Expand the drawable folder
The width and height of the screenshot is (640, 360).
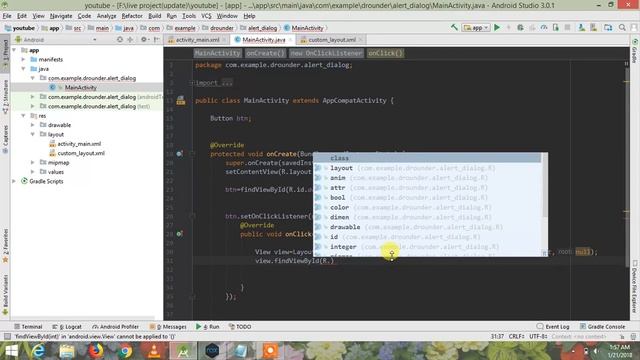click(33, 125)
